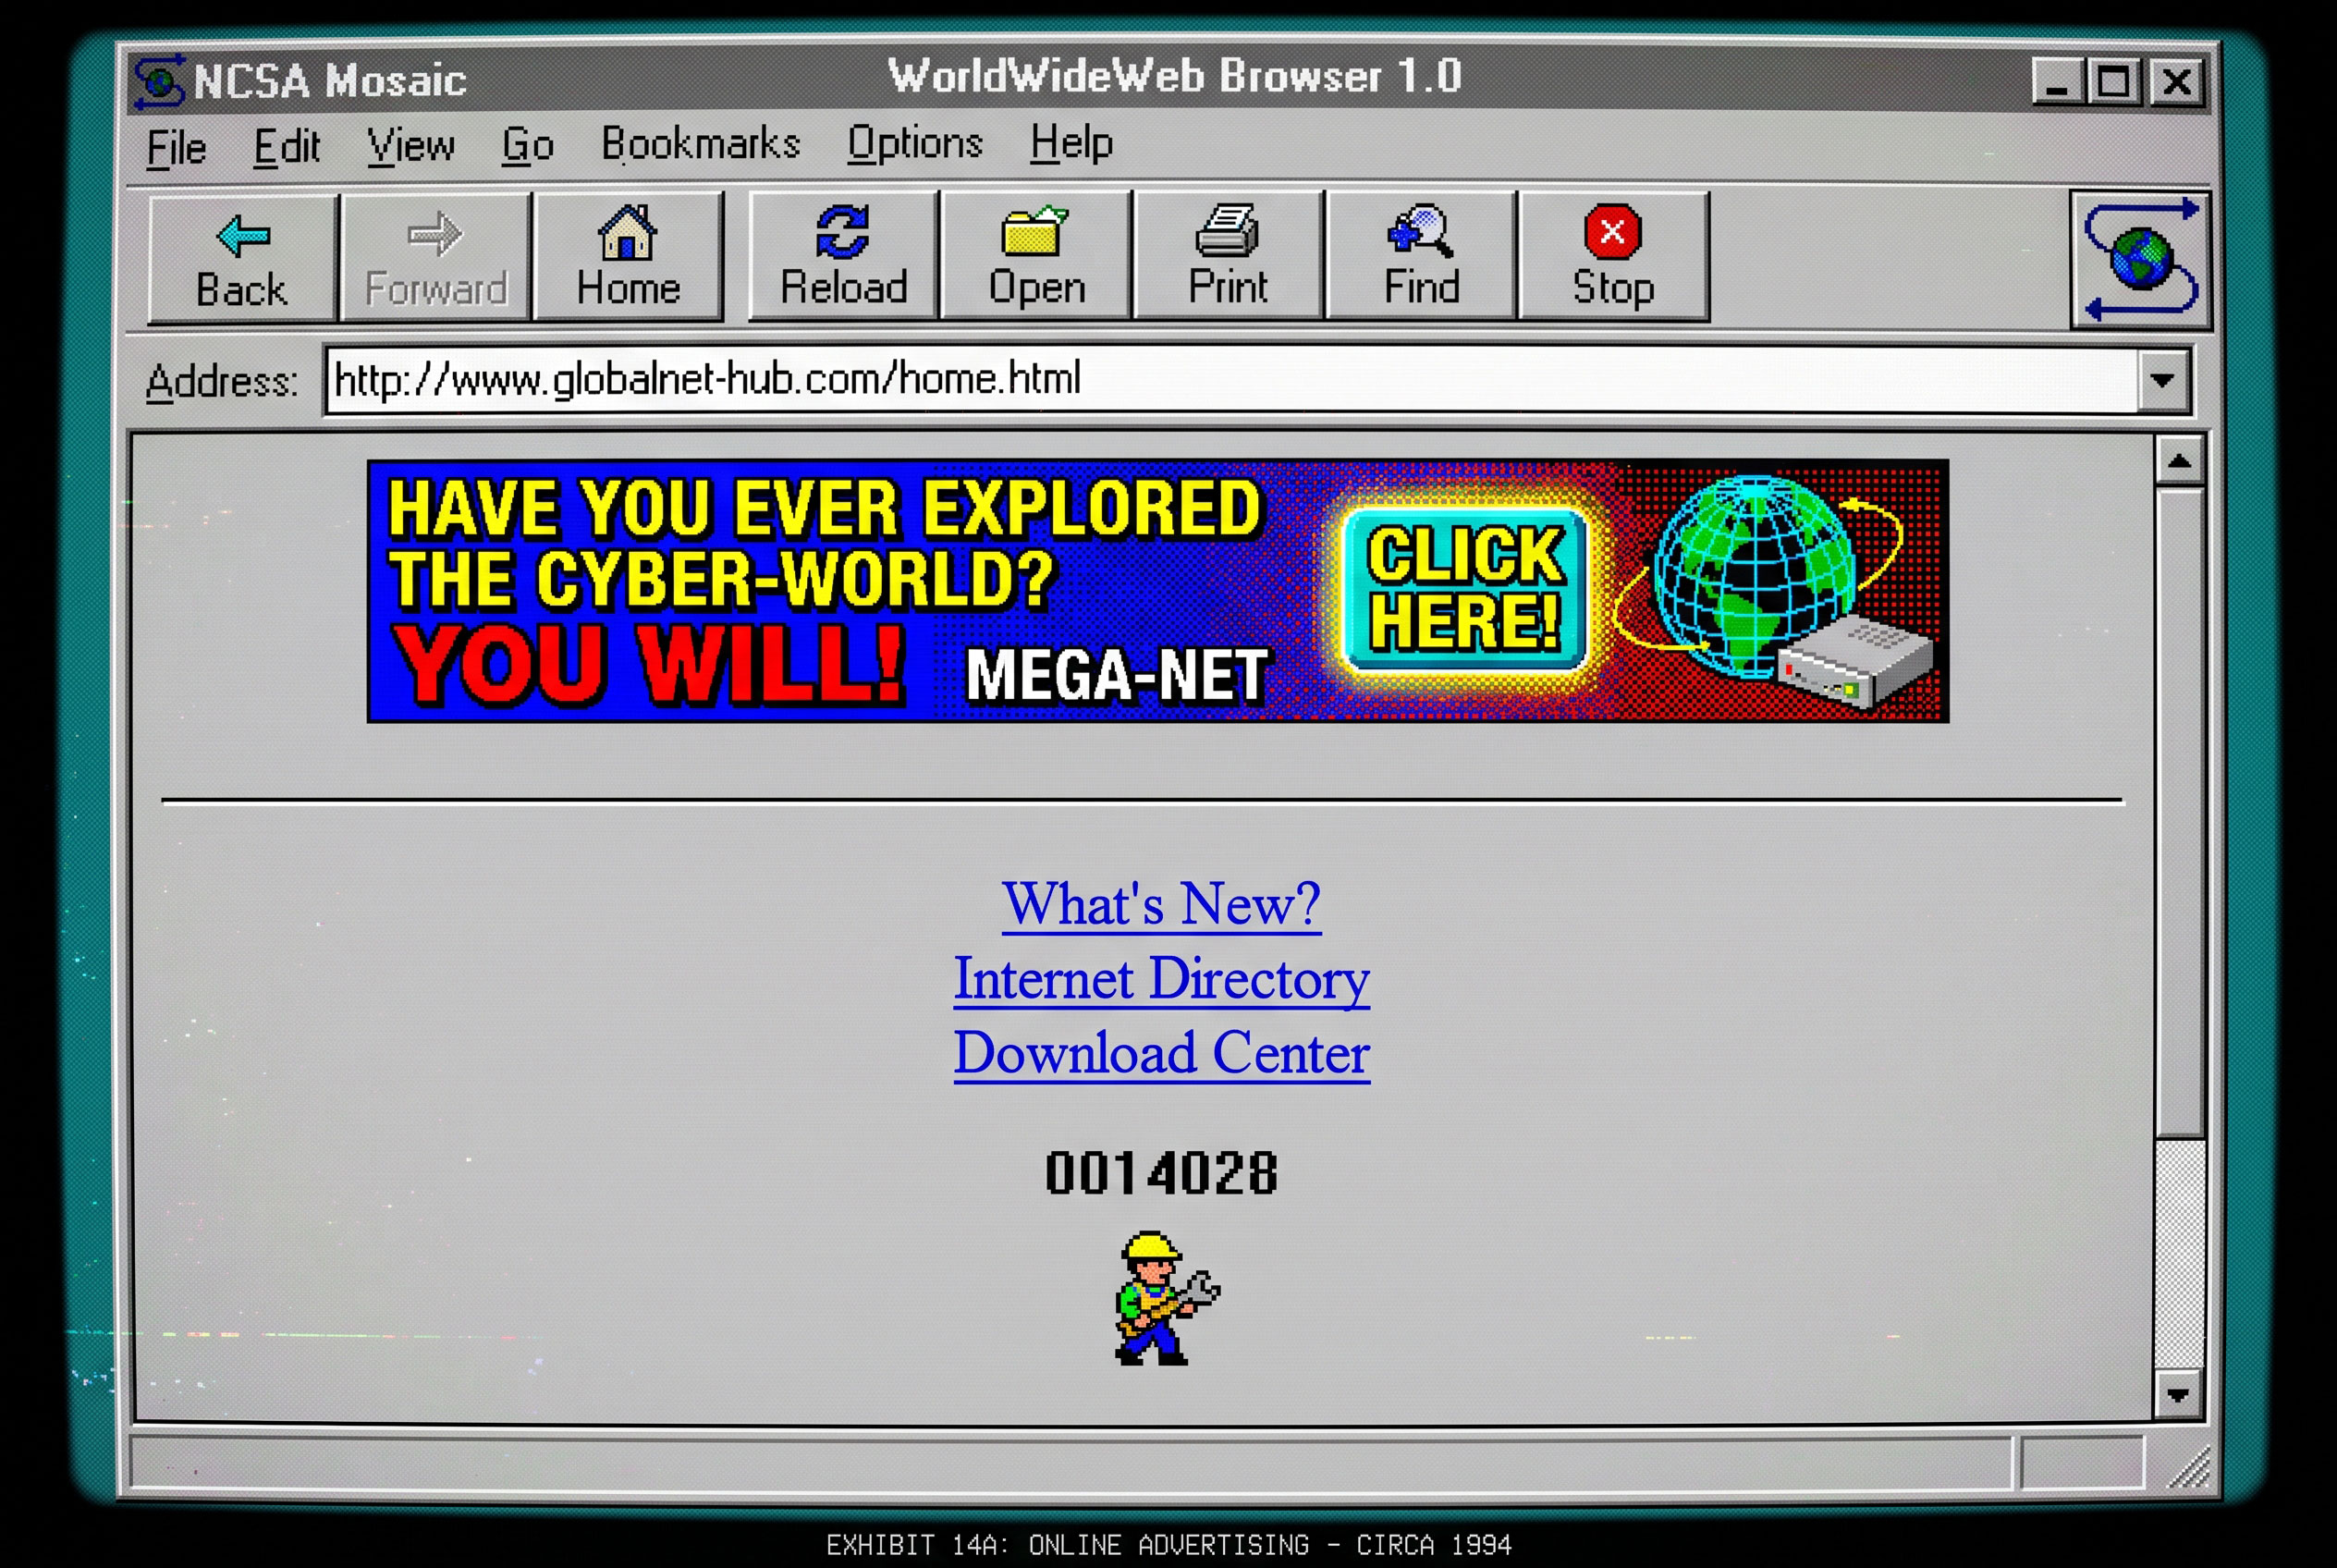Click the scrollbar down arrow
Screen dimensions: 2337x1568
pos(2180,1395)
